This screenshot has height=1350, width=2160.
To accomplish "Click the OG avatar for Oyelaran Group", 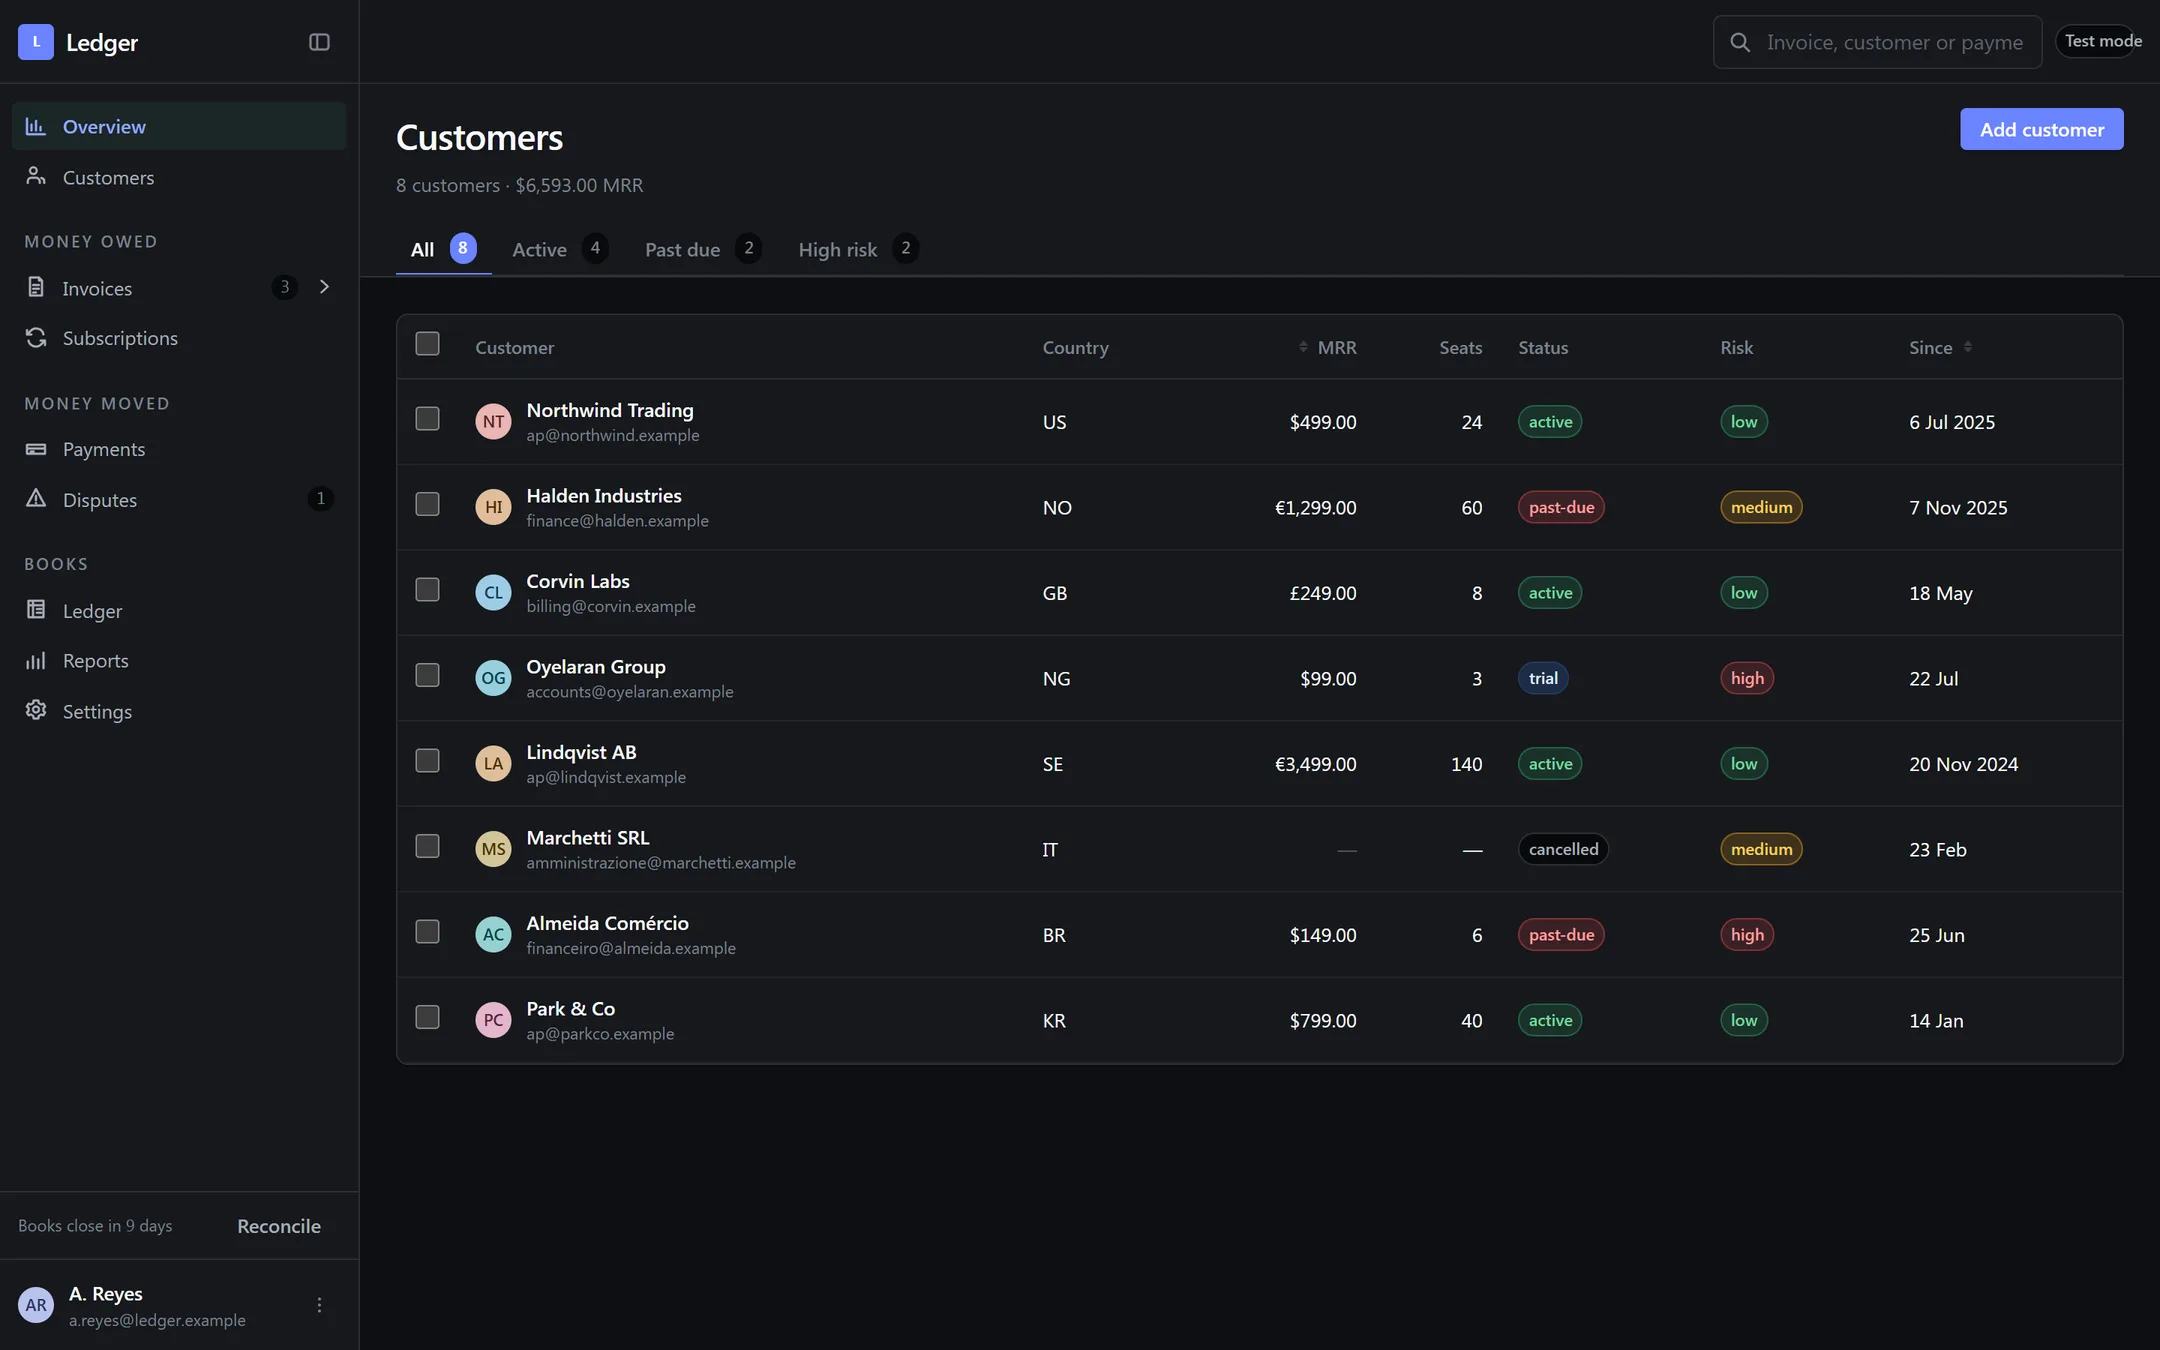I will click(x=493, y=678).
